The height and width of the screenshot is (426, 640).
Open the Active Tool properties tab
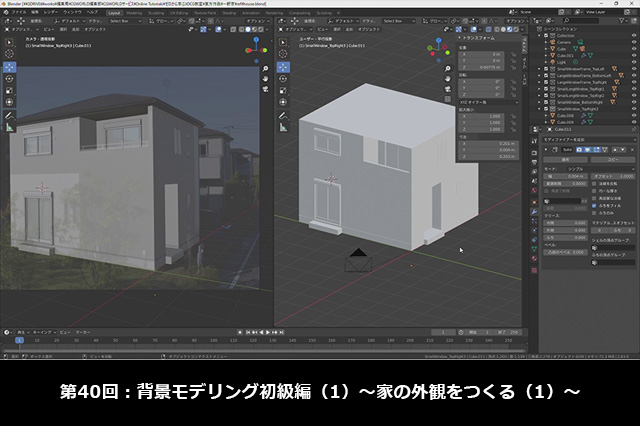coord(534,141)
